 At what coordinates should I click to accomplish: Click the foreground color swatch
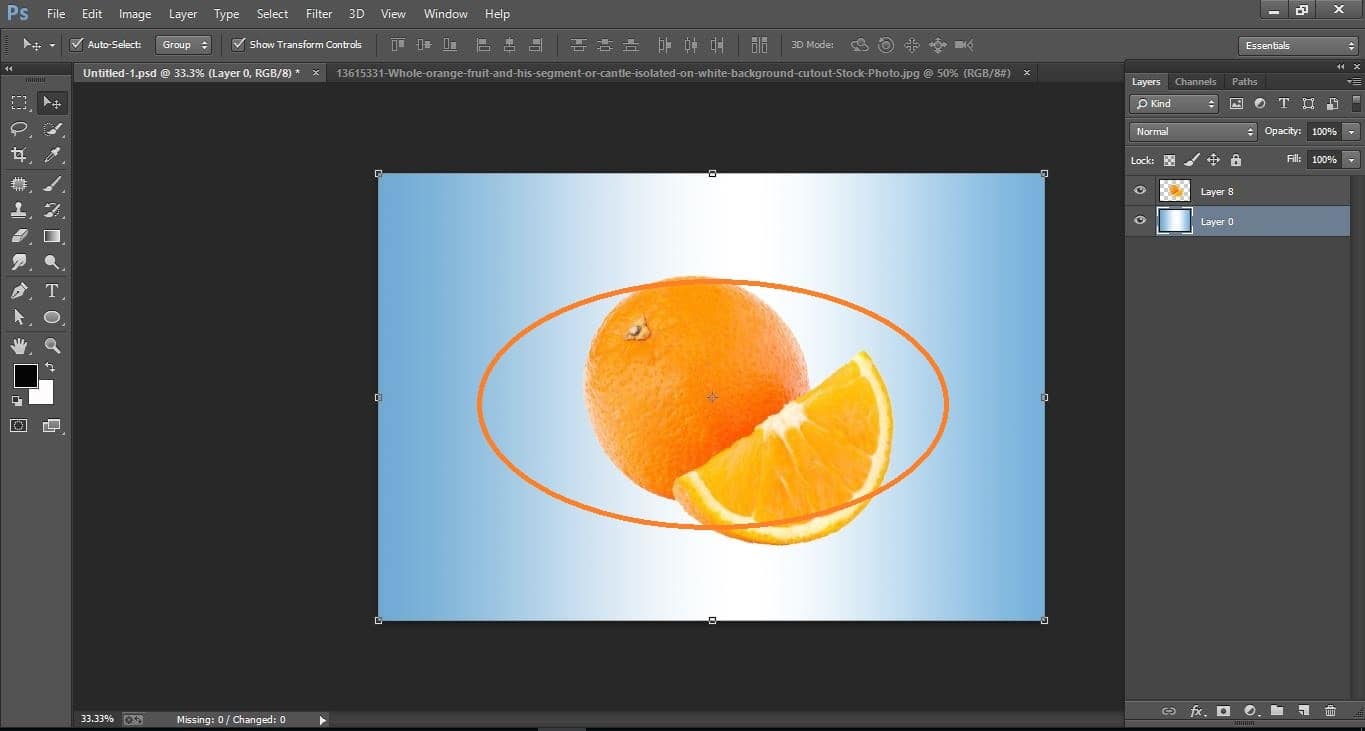tap(25, 377)
